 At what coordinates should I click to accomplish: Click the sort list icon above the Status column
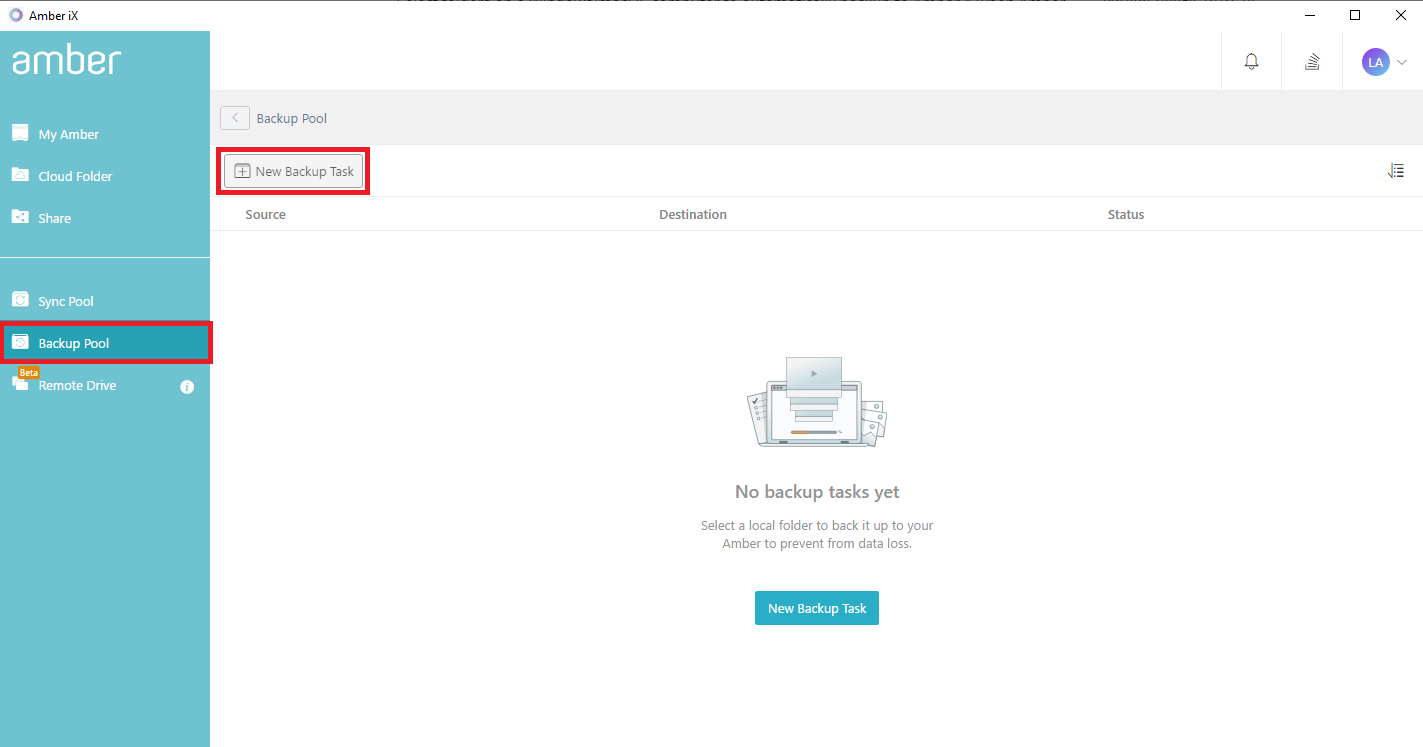(x=1396, y=170)
